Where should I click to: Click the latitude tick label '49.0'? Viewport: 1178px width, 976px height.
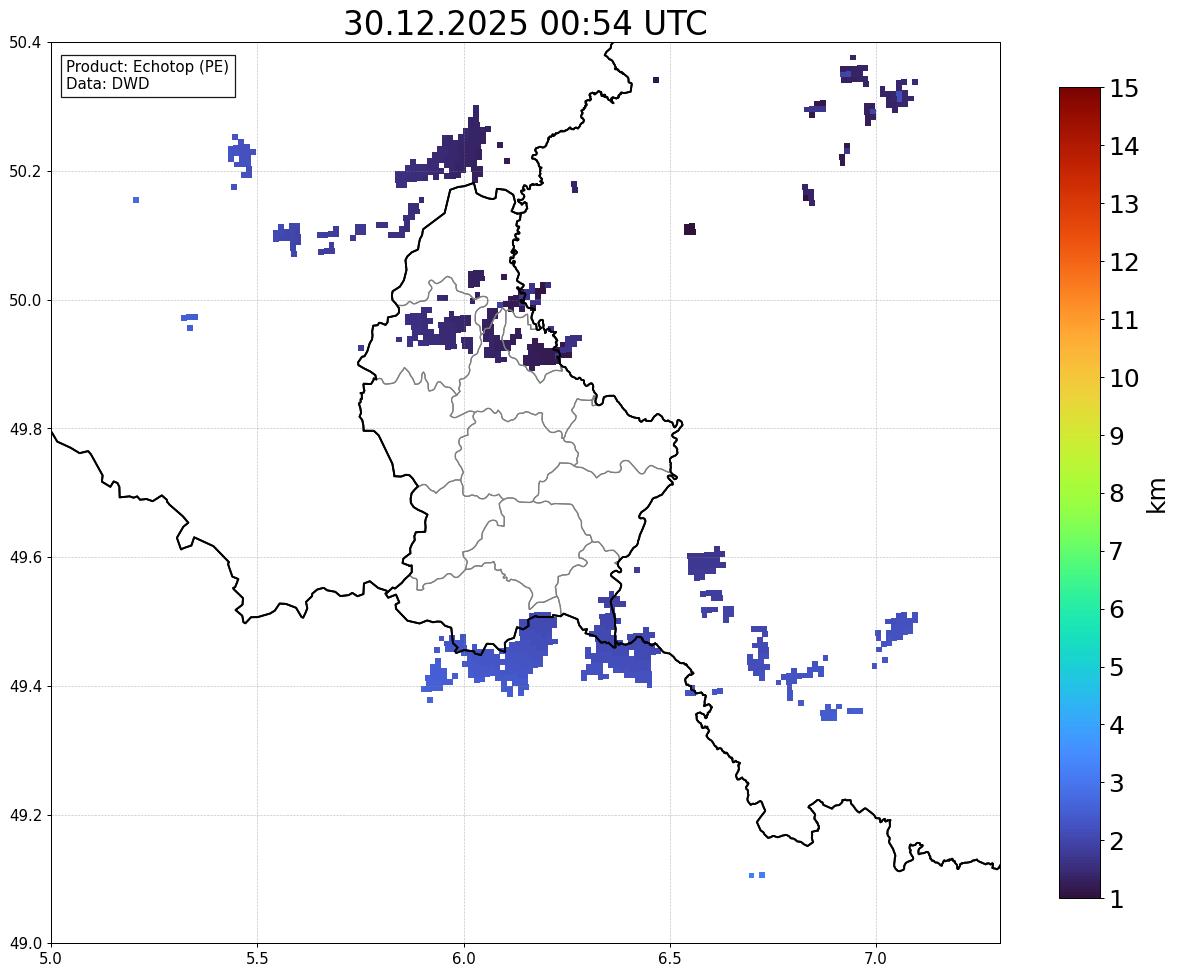tap(24, 944)
